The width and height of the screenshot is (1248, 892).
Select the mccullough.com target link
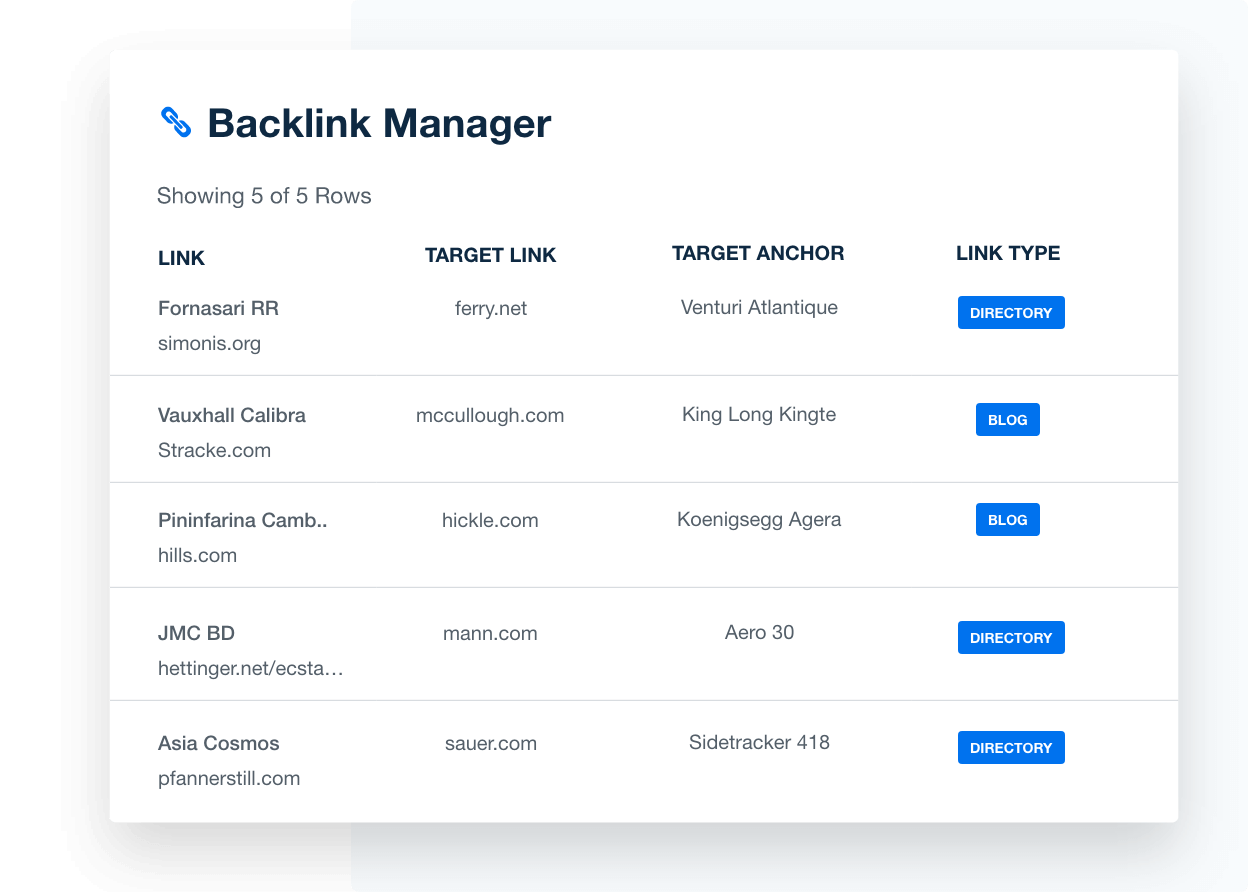[x=490, y=415]
